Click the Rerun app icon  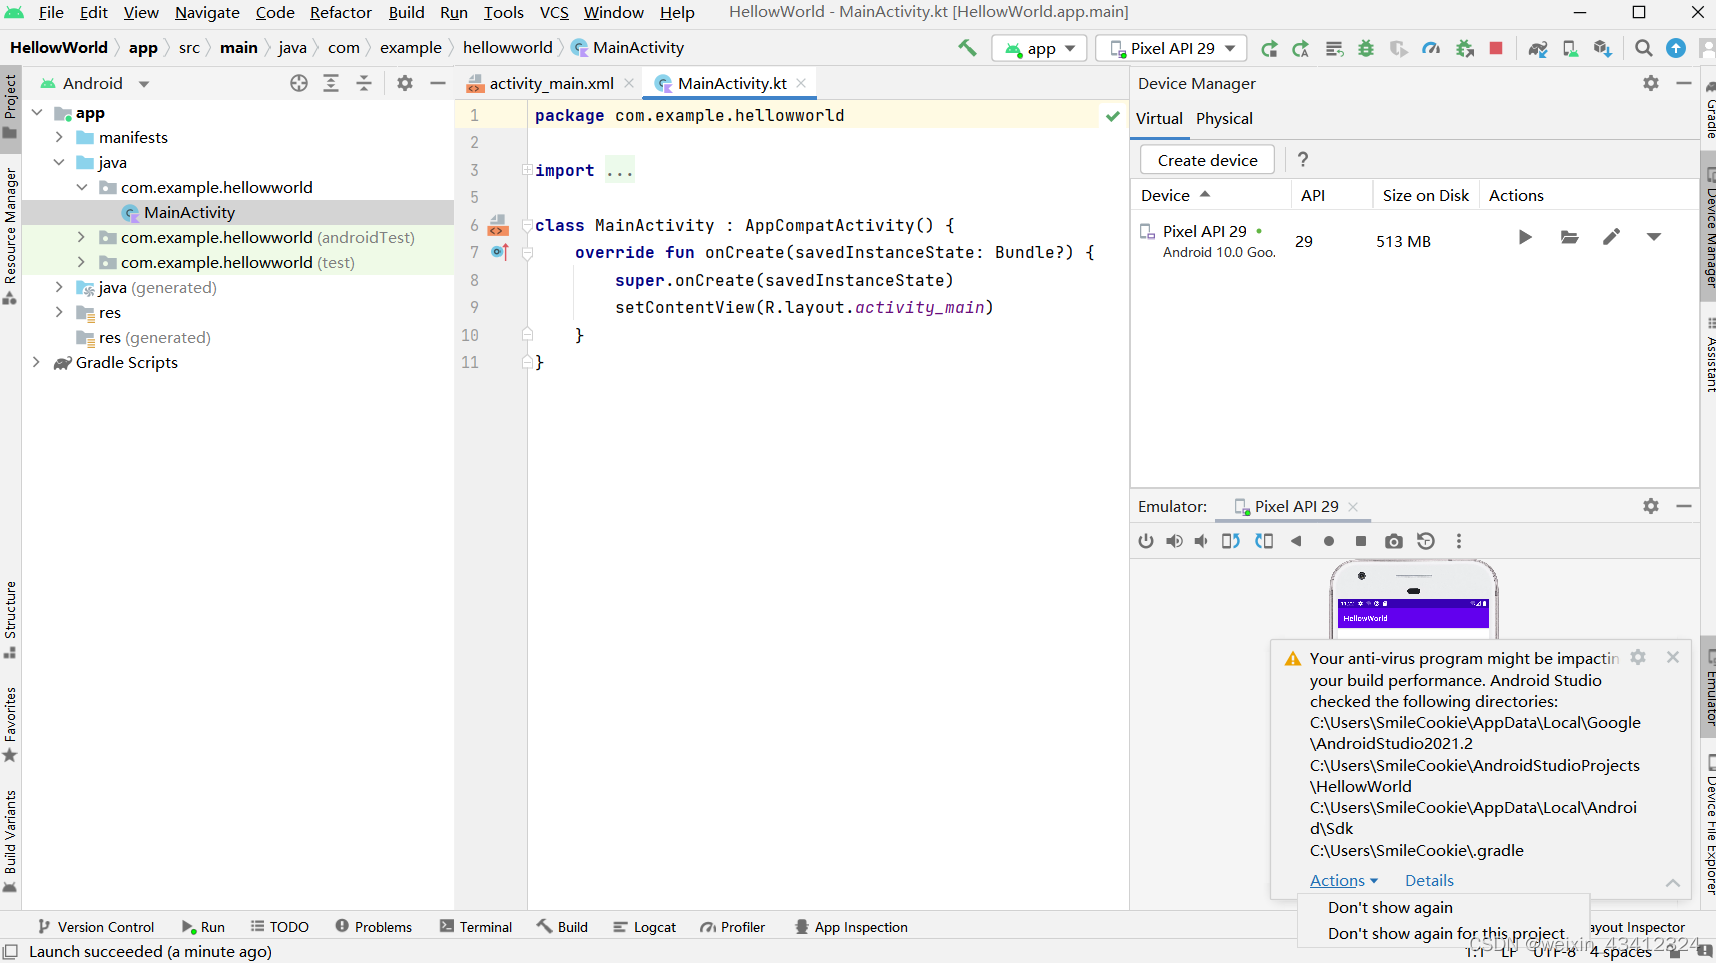point(1269,48)
